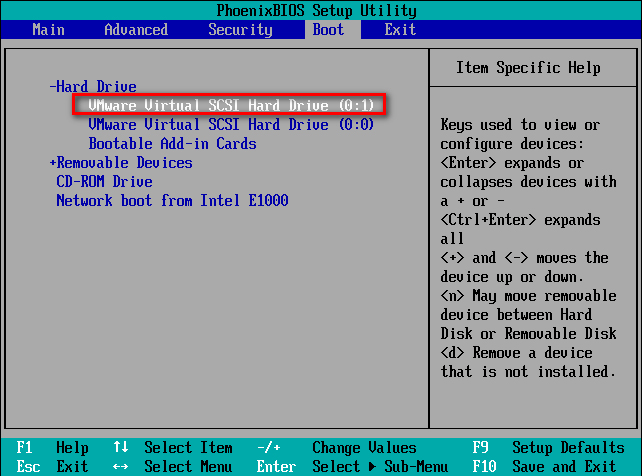Select Network boot from Intel E1000
Viewport: 642px width, 476px height.
(172, 201)
